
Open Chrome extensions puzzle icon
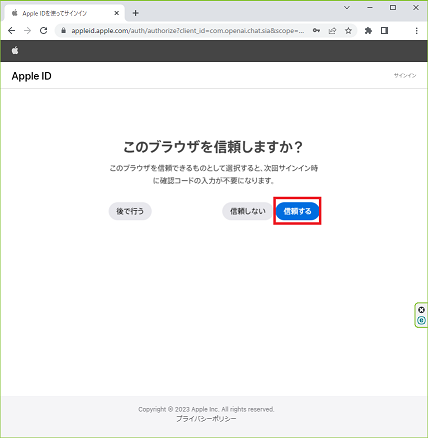(x=368, y=31)
